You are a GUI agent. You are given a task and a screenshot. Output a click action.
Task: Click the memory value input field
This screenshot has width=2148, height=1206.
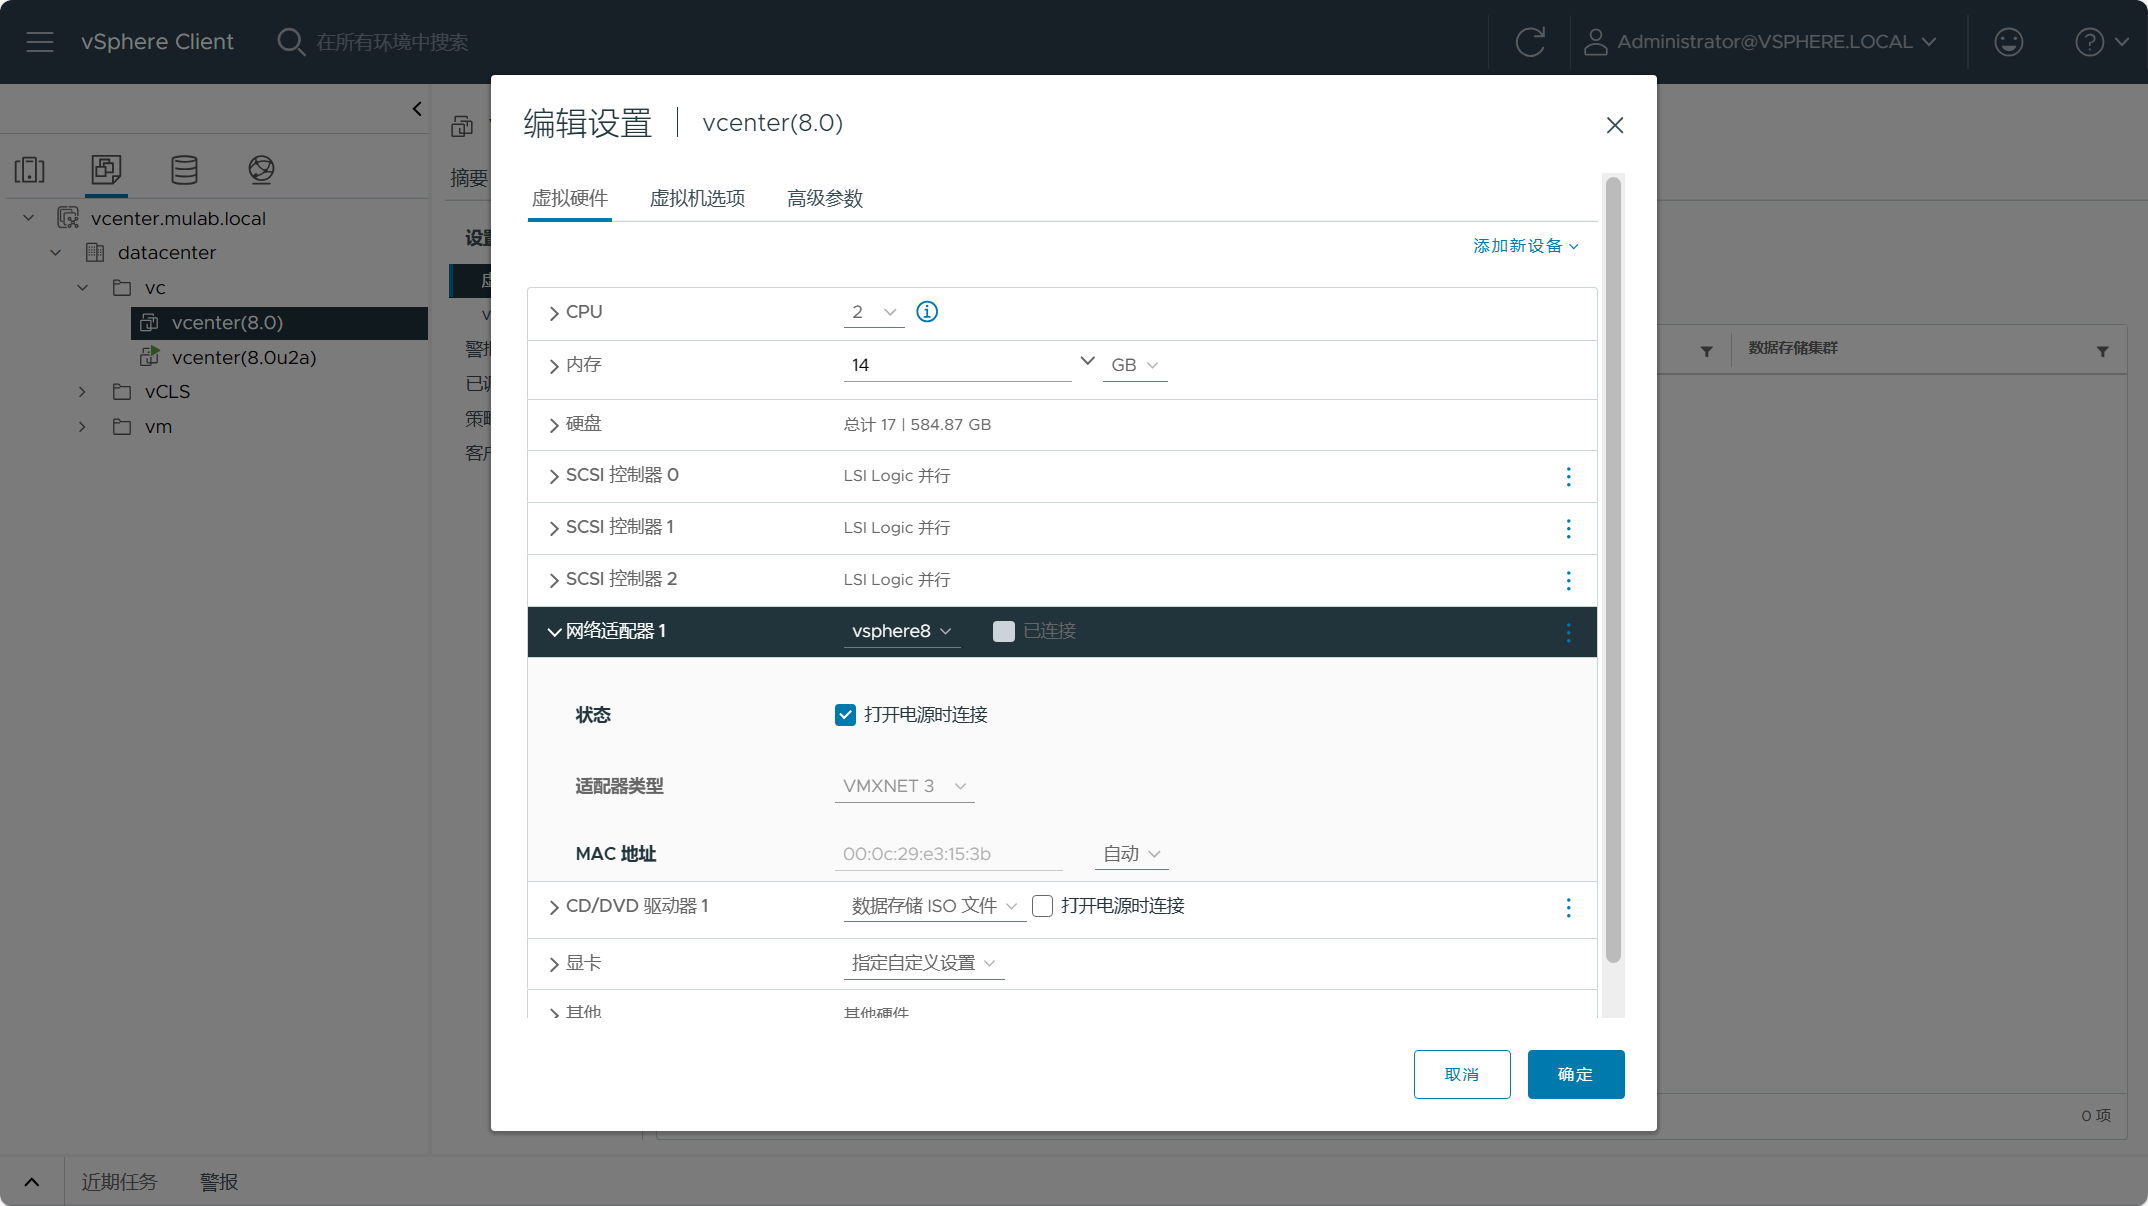pos(957,365)
